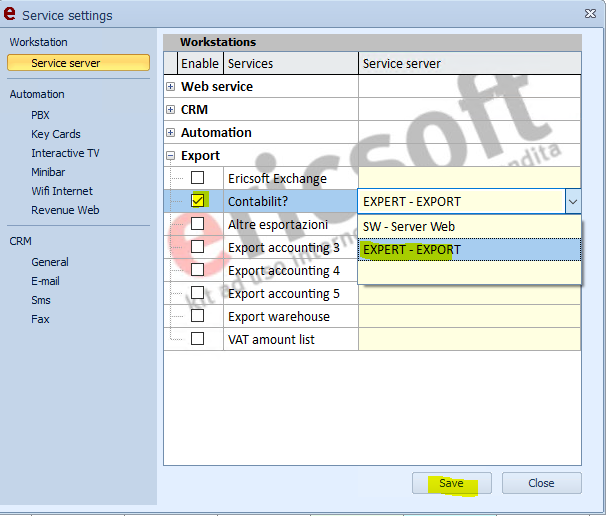Click Service server cell for Export accounting 5
The height and width of the screenshot is (516, 606).
point(469,294)
